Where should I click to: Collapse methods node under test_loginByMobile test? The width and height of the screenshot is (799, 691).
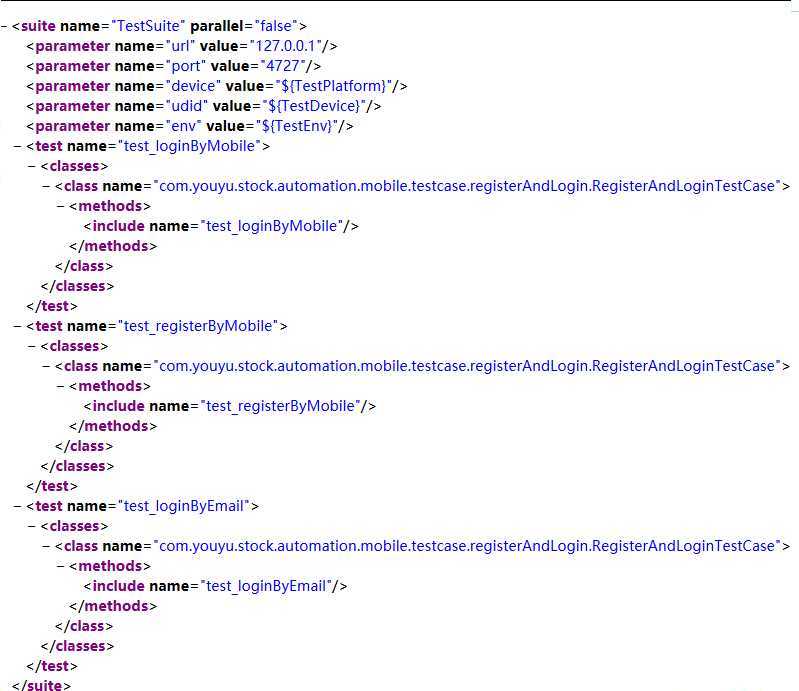pyautogui.click(x=61, y=206)
